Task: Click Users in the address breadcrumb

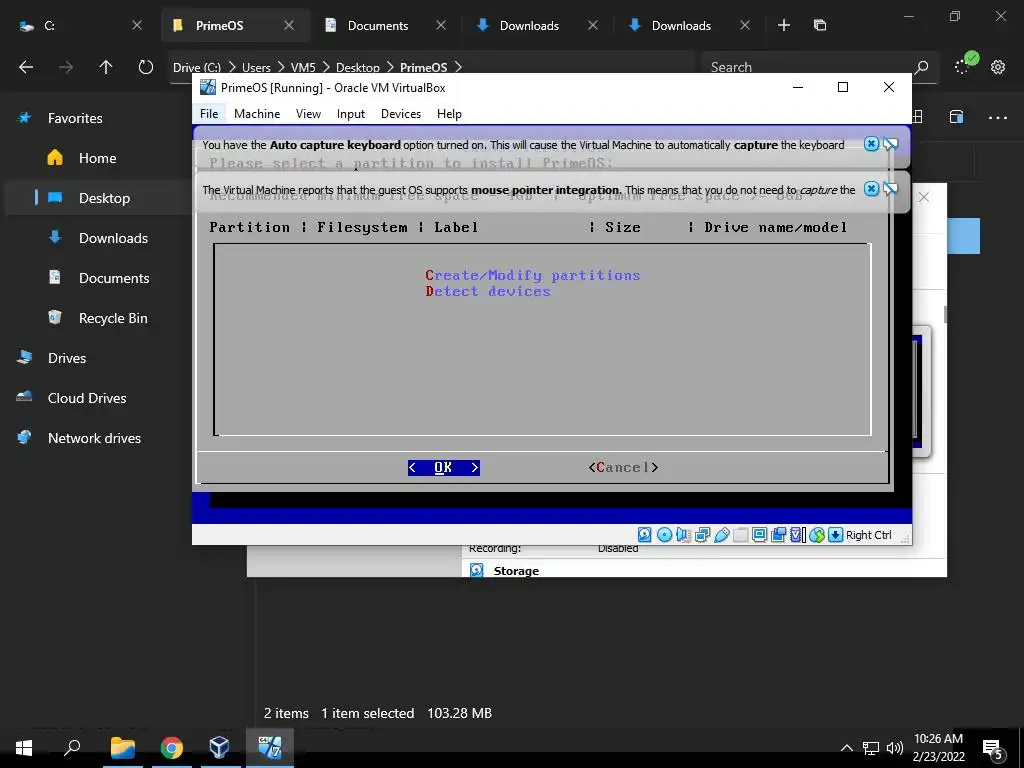Action: (256, 67)
